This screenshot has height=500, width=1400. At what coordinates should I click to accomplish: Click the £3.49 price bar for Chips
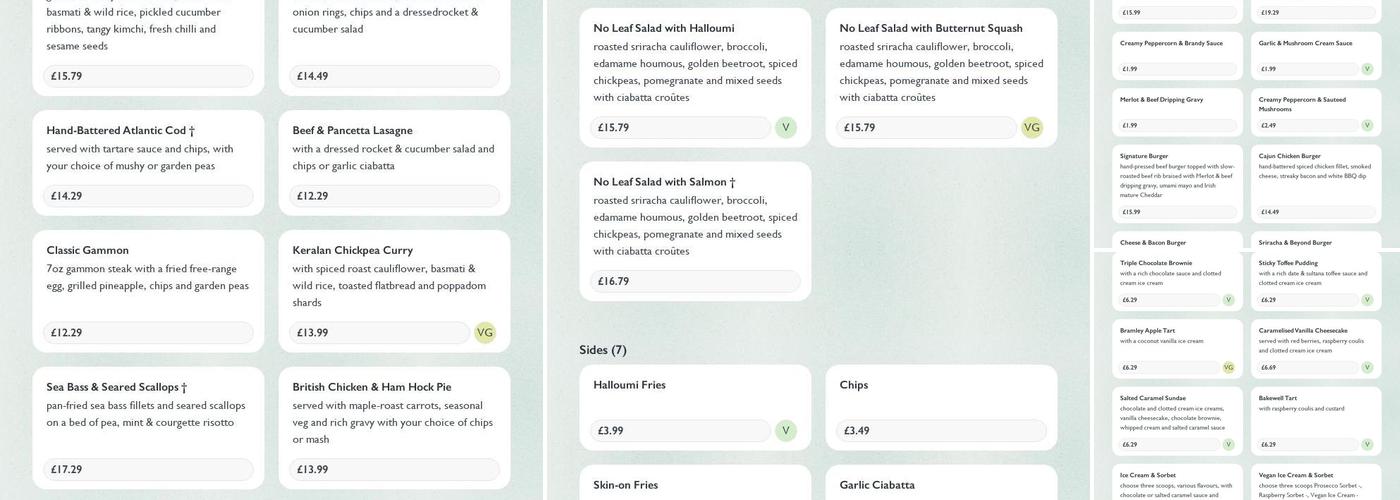tap(940, 431)
